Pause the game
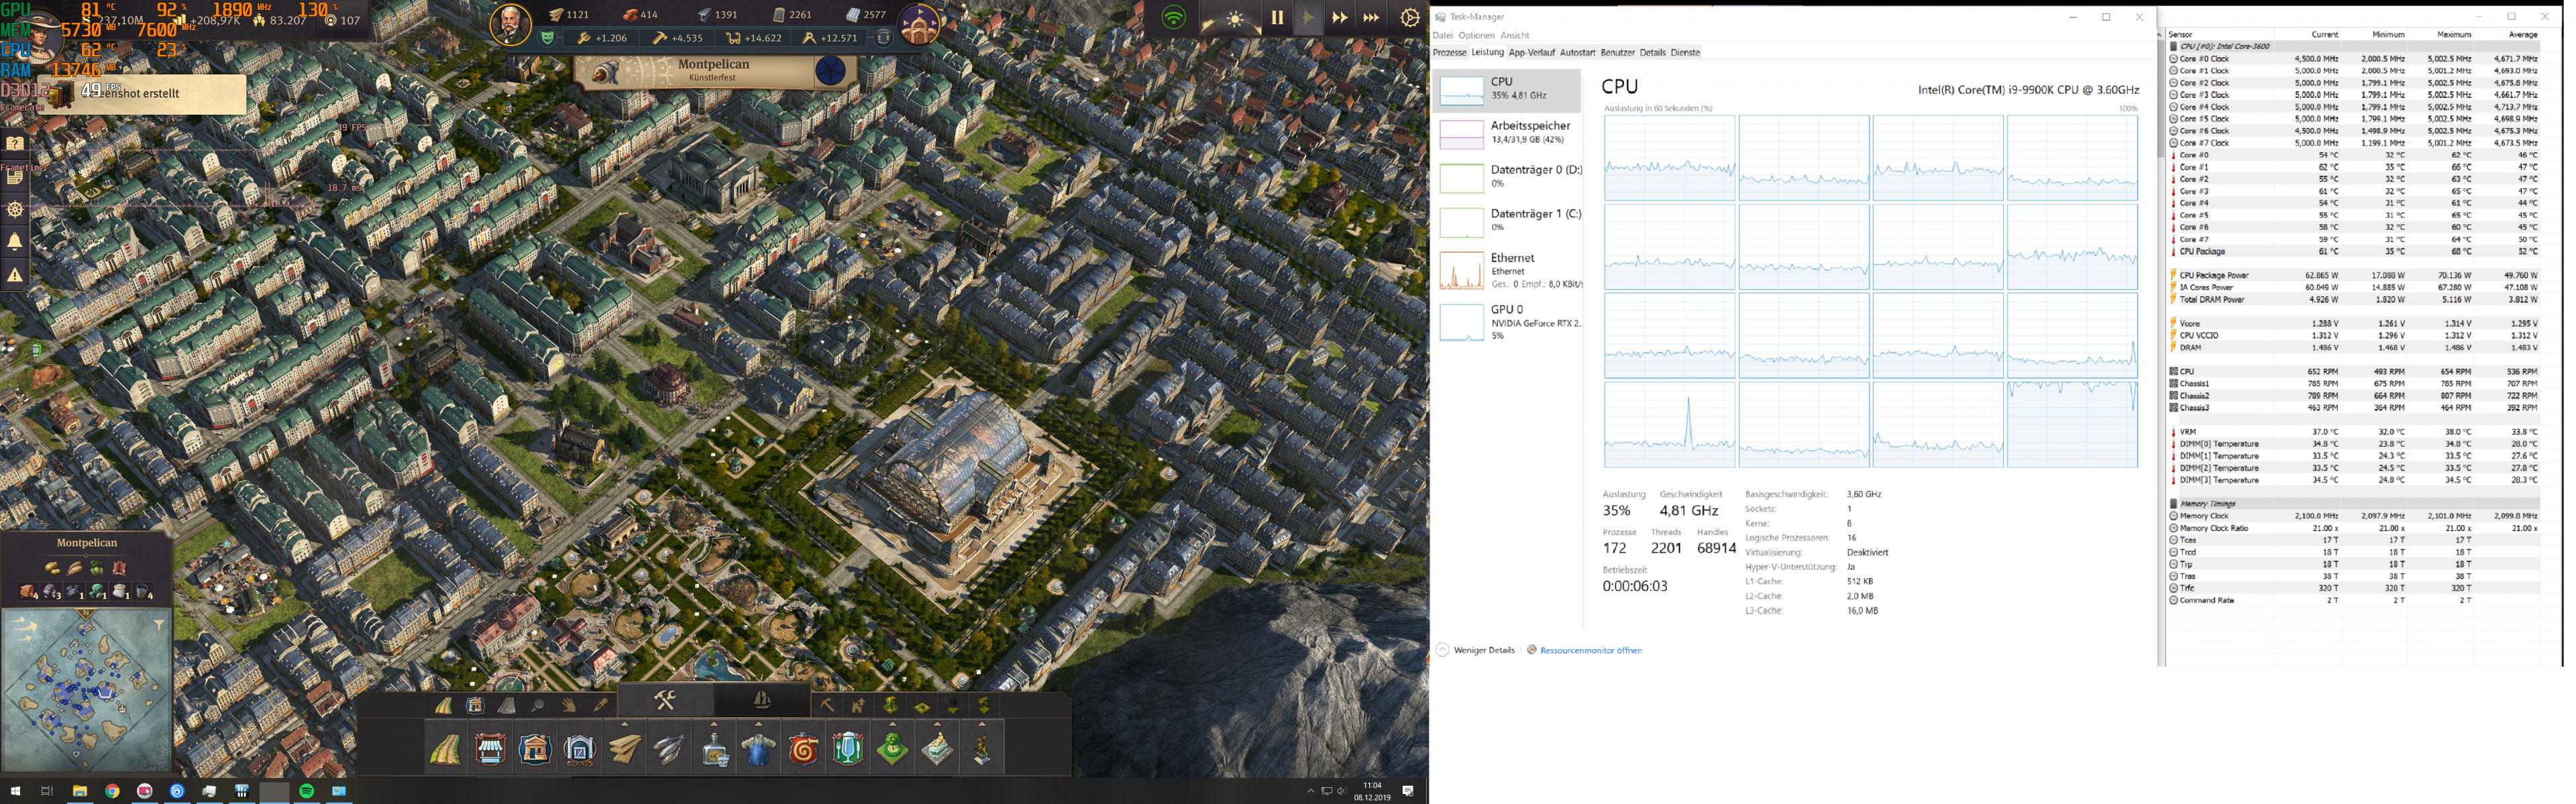 pos(1277,18)
